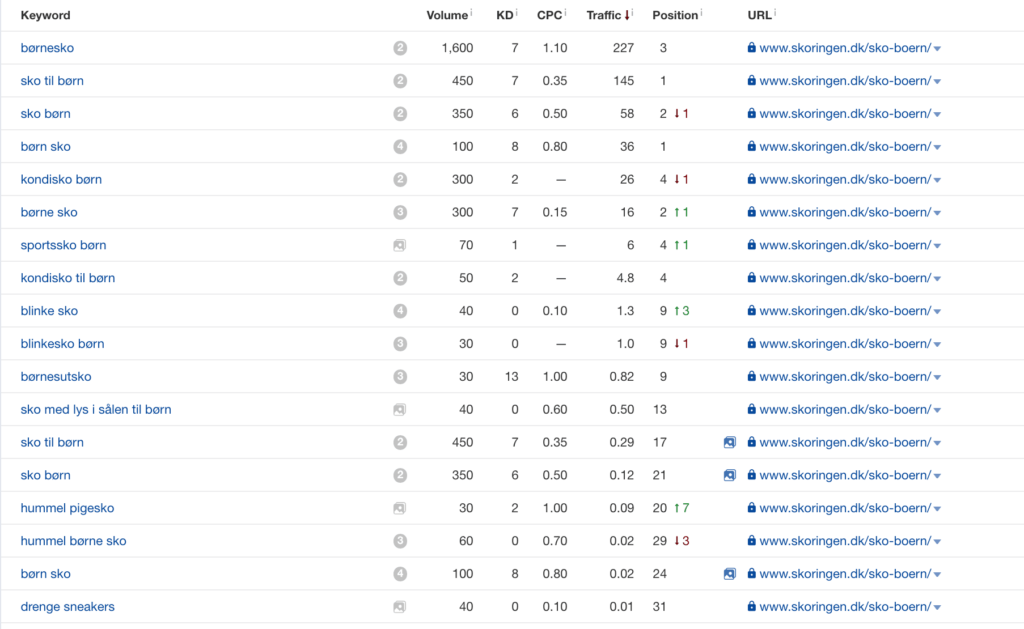The width and height of the screenshot is (1024, 629).
Task: Click image SERP icon for drenge sneakers
Action: point(400,607)
